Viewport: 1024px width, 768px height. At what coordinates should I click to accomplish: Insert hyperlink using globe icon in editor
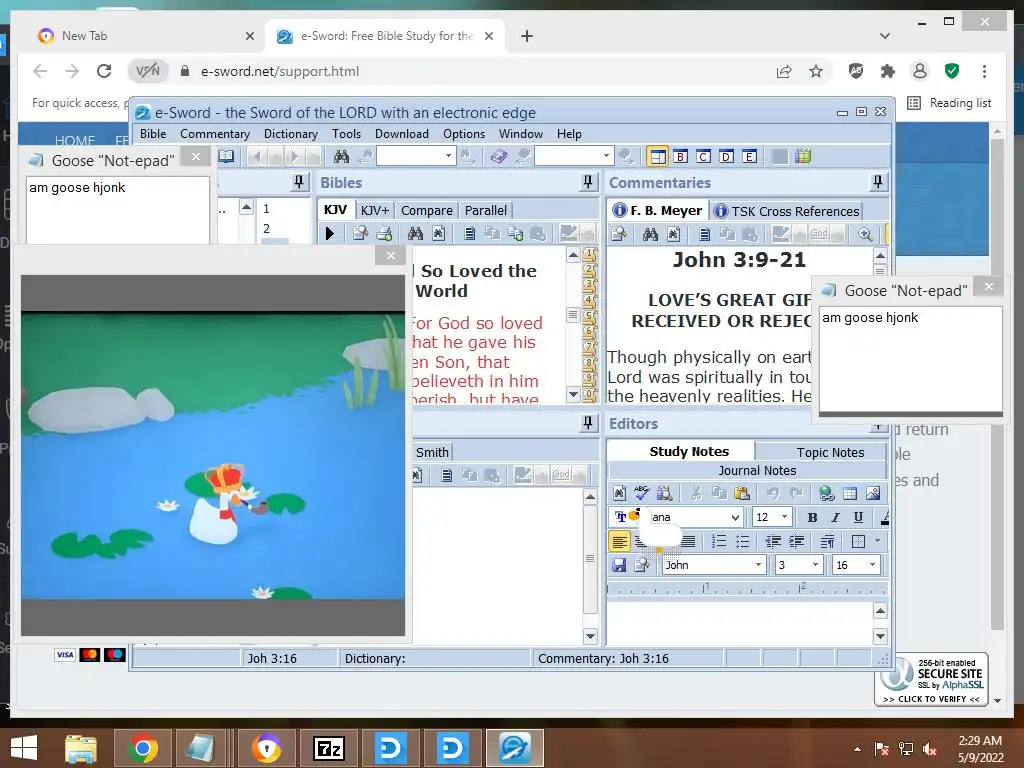827,493
